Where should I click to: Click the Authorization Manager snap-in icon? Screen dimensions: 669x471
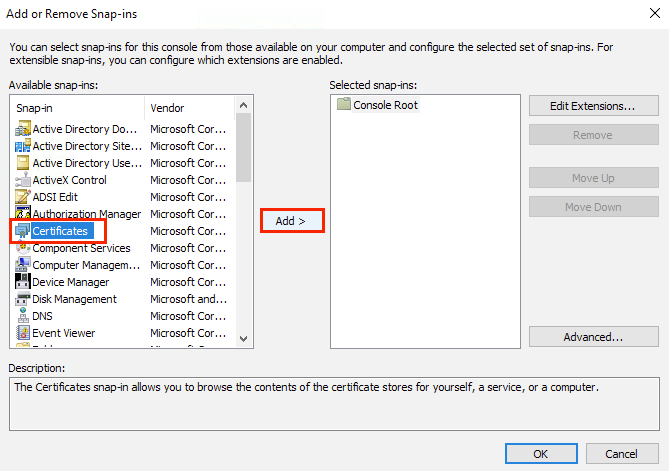(x=23, y=214)
